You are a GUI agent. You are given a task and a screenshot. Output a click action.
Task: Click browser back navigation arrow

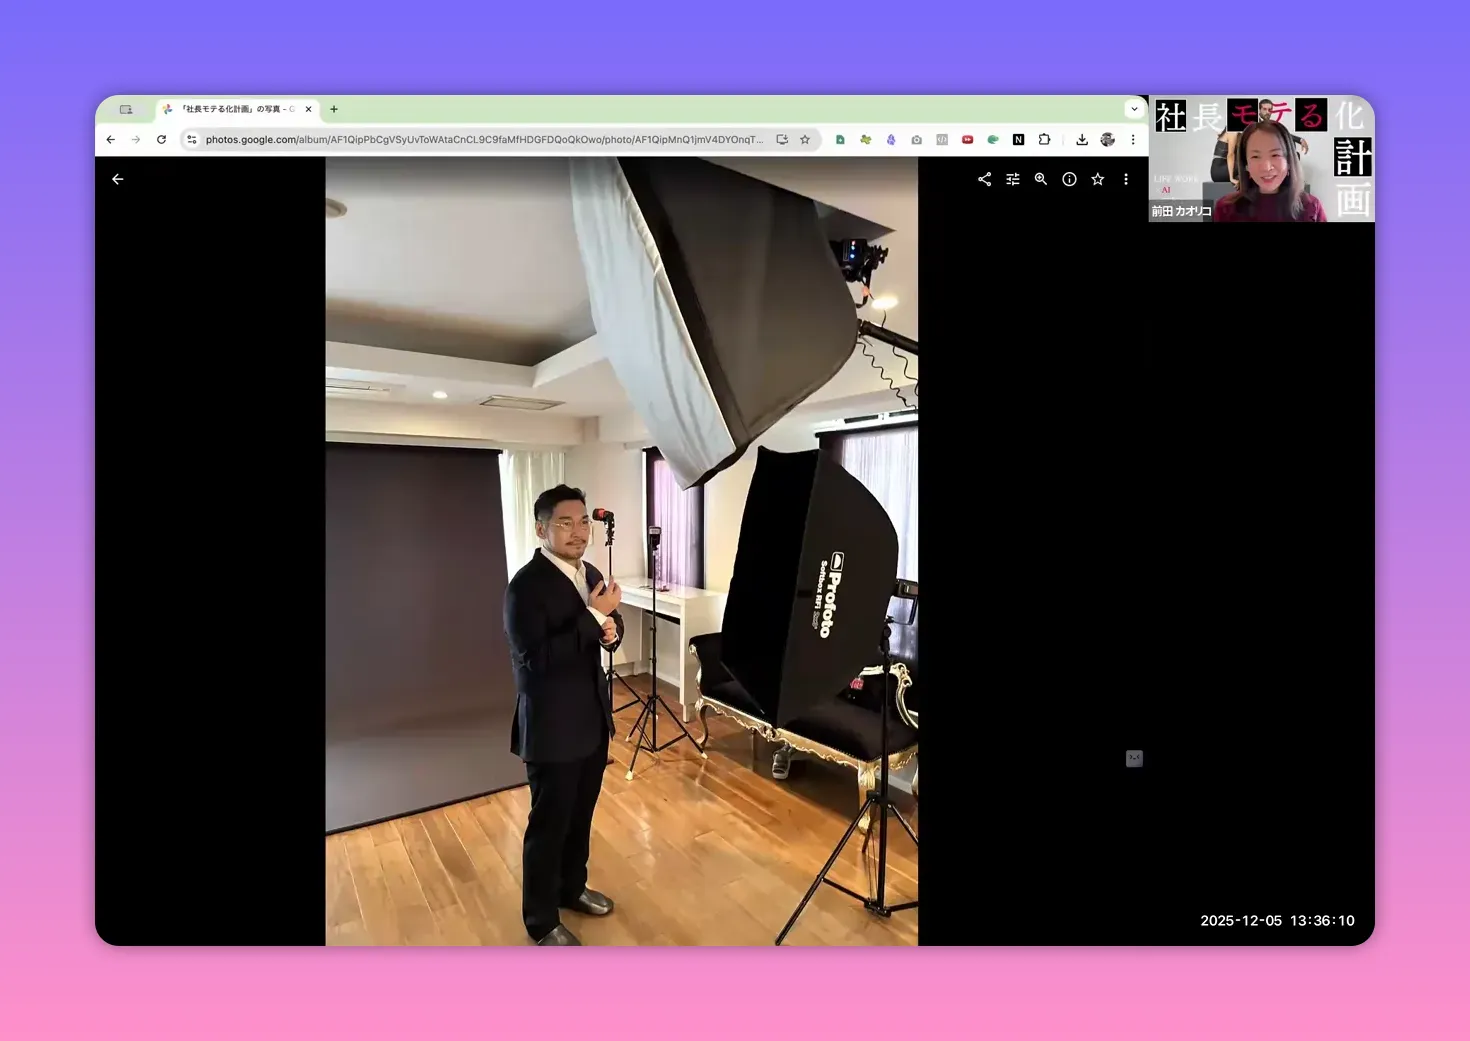pos(111,140)
